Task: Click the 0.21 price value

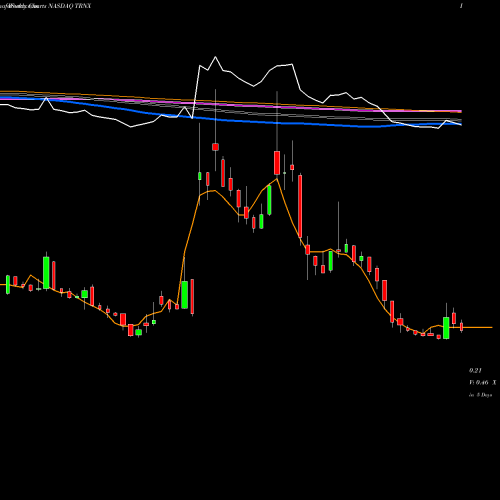Action: tap(475, 370)
